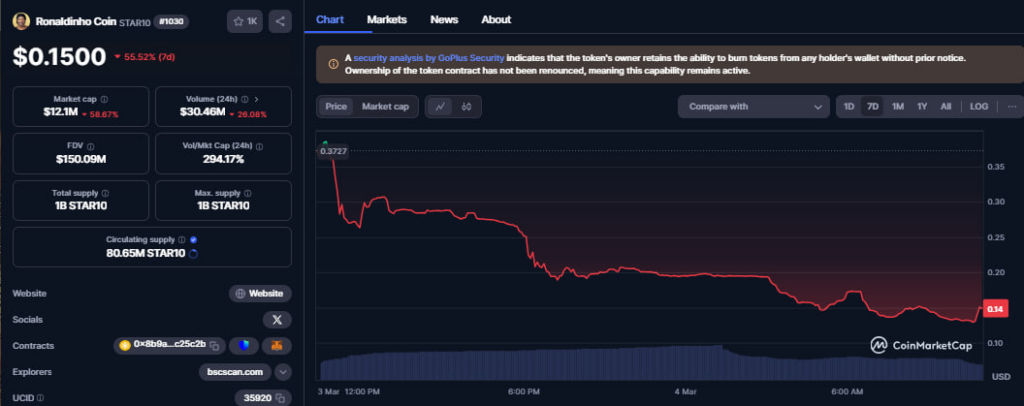The height and width of the screenshot is (406, 1024).
Task: Click the Ronaldinho Coin avatar icon
Action: pyautogui.click(x=21, y=22)
